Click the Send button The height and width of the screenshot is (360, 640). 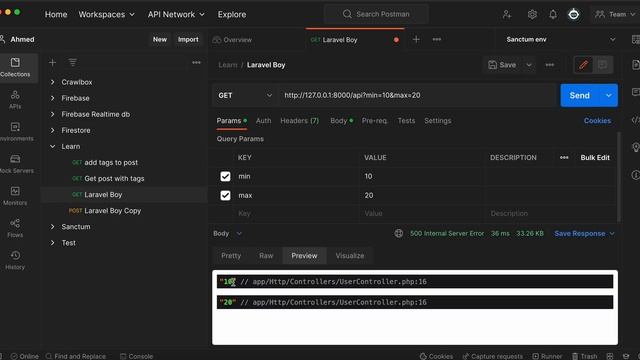point(580,96)
